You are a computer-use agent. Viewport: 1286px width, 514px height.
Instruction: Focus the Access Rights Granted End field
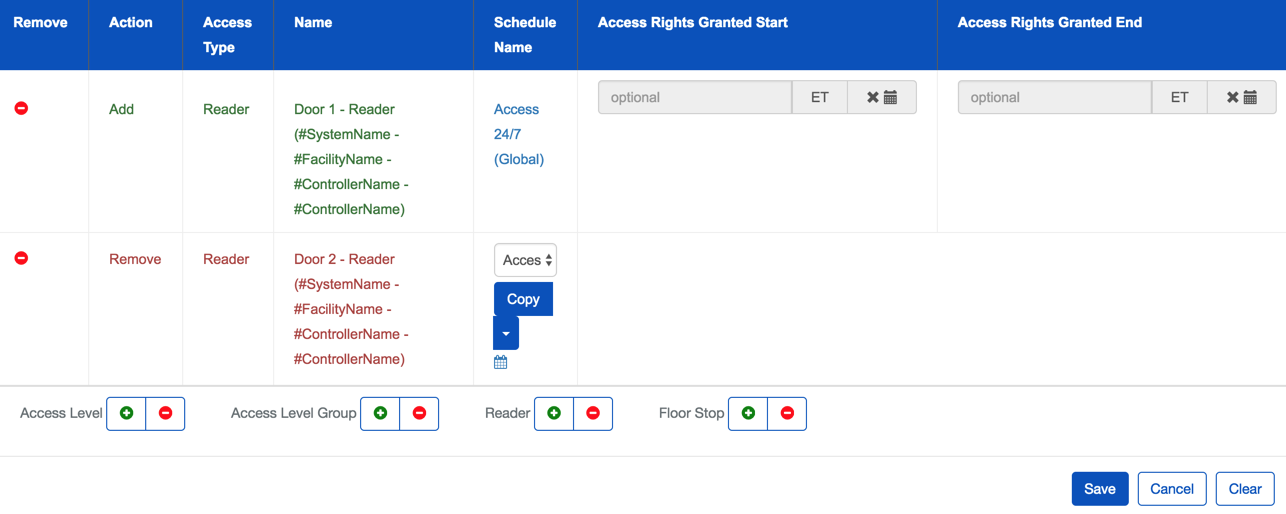click(x=1055, y=97)
